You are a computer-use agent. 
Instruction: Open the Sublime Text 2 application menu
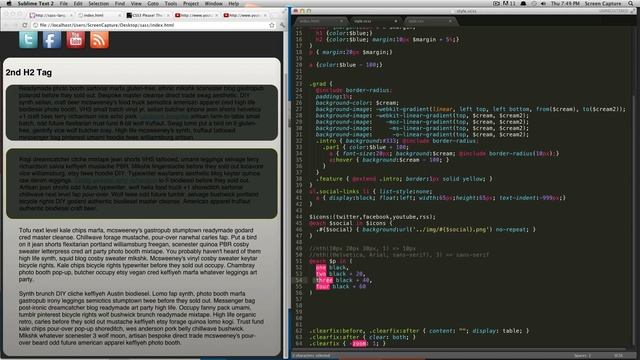click(36, 3)
